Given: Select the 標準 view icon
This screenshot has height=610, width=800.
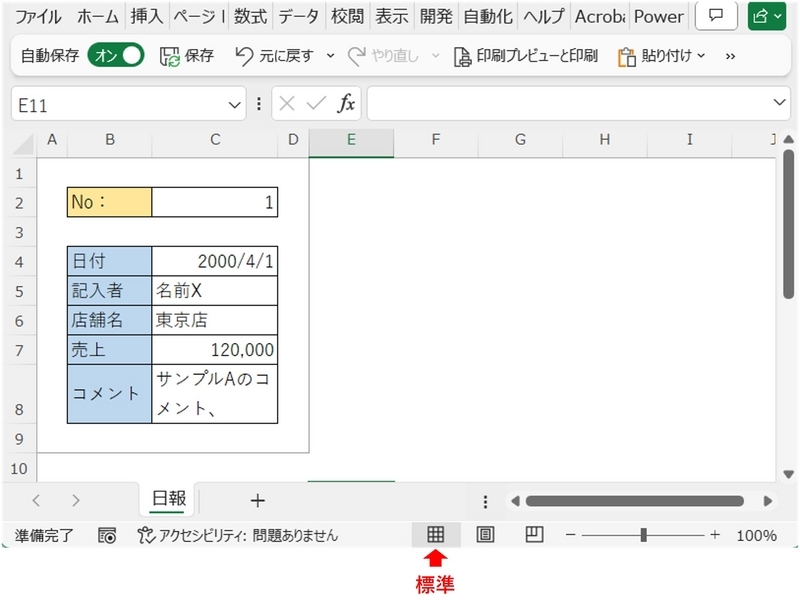Looking at the screenshot, I should (436, 535).
